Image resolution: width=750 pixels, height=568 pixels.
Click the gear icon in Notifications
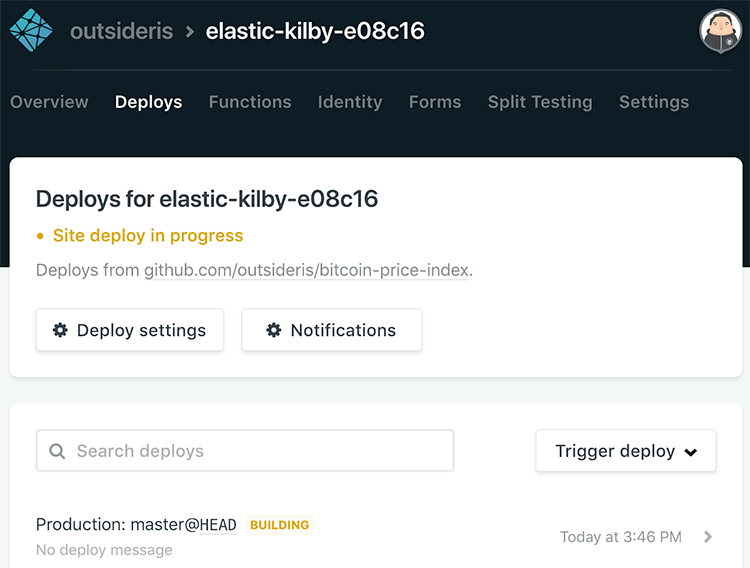pyautogui.click(x=274, y=330)
